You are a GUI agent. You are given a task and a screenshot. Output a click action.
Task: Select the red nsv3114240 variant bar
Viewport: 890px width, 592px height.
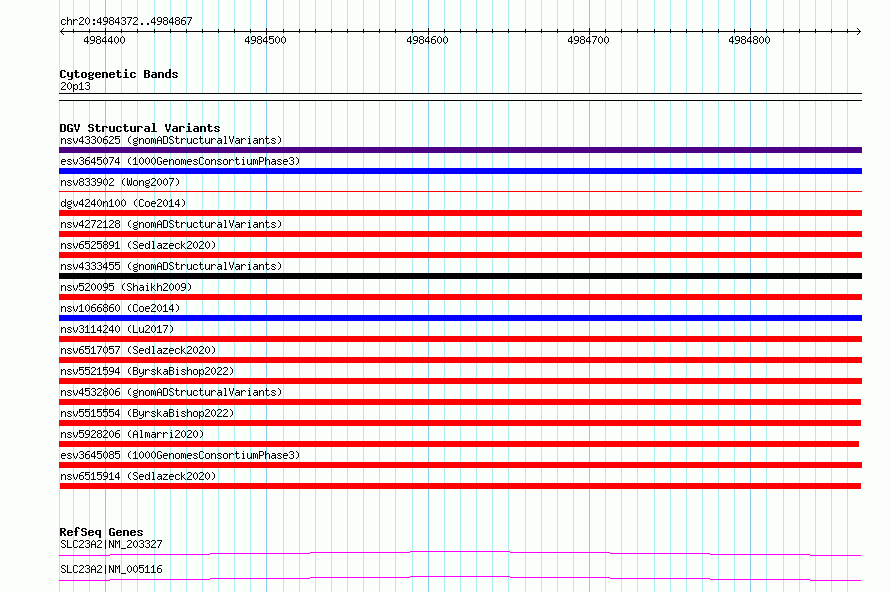click(x=460, y=339)
